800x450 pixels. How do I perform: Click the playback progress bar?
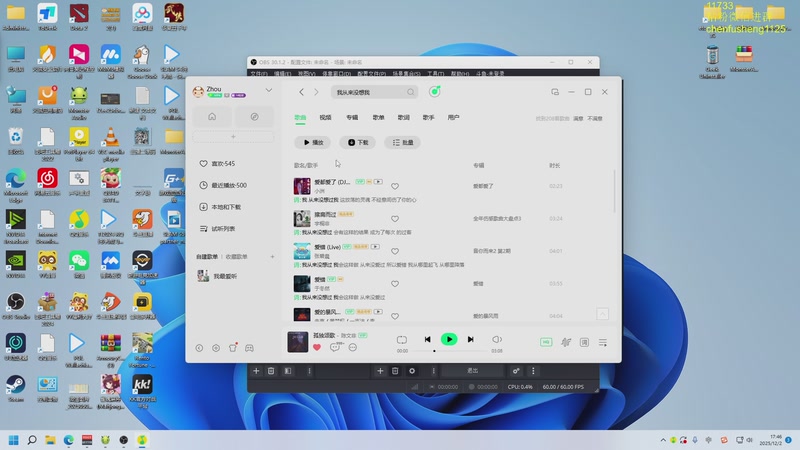click(x=449, y=351)
